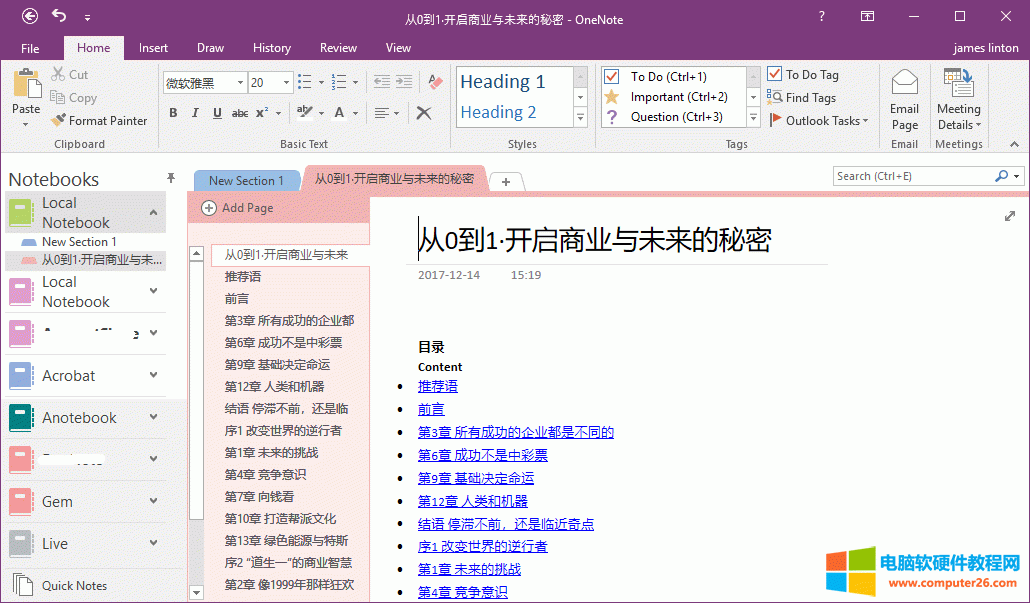Apply the Question (Ctrl+3) tag

(665, 118)
